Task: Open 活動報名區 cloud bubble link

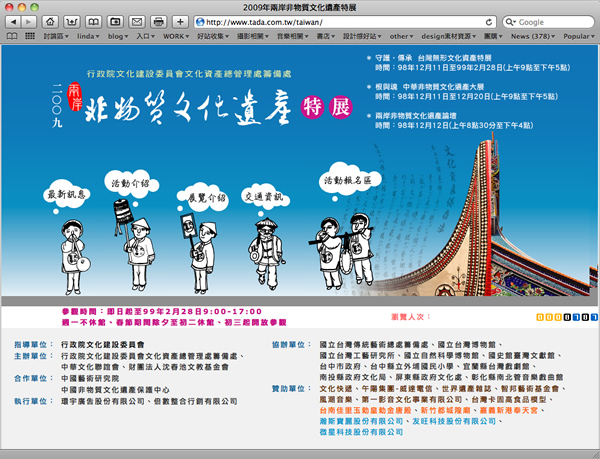Action: point(349,180)
